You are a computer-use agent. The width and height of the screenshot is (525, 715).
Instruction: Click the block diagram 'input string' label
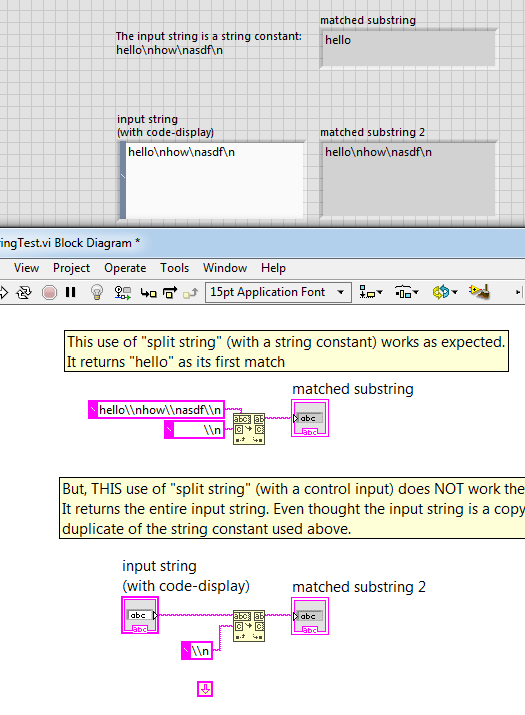186,576
